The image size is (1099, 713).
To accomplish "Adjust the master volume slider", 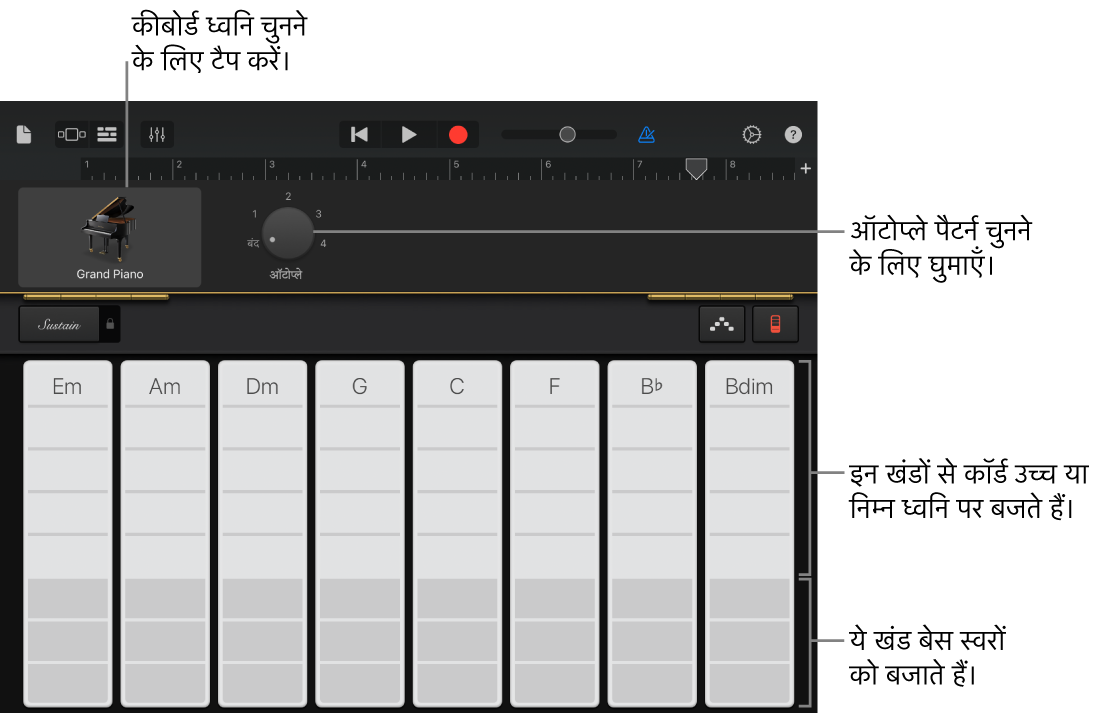I will click(559, 134).
